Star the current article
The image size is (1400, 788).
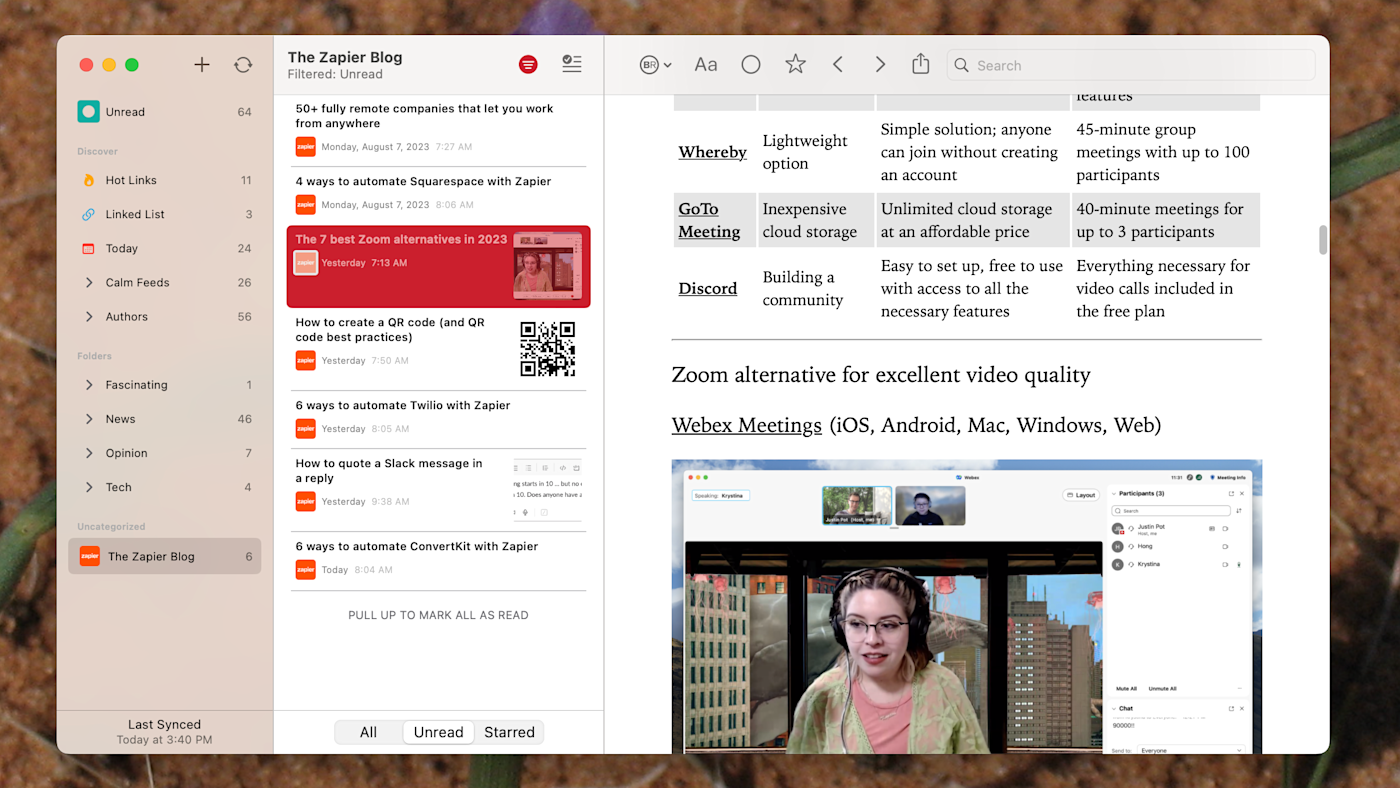pos(795,65)
